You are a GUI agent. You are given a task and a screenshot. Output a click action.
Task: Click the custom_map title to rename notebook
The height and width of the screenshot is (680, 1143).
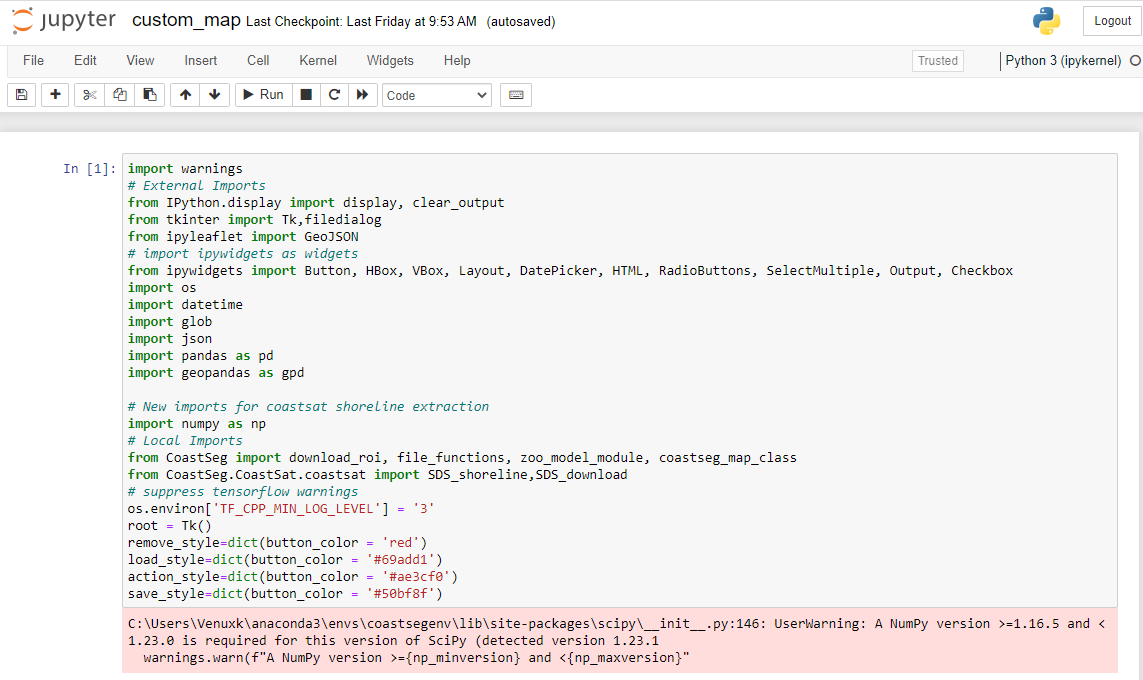click(x=185, y=19)
